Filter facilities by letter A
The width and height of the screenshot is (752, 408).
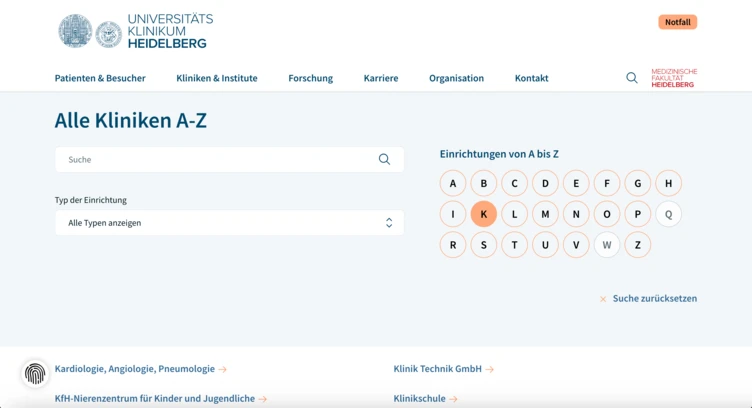(453, 183)
